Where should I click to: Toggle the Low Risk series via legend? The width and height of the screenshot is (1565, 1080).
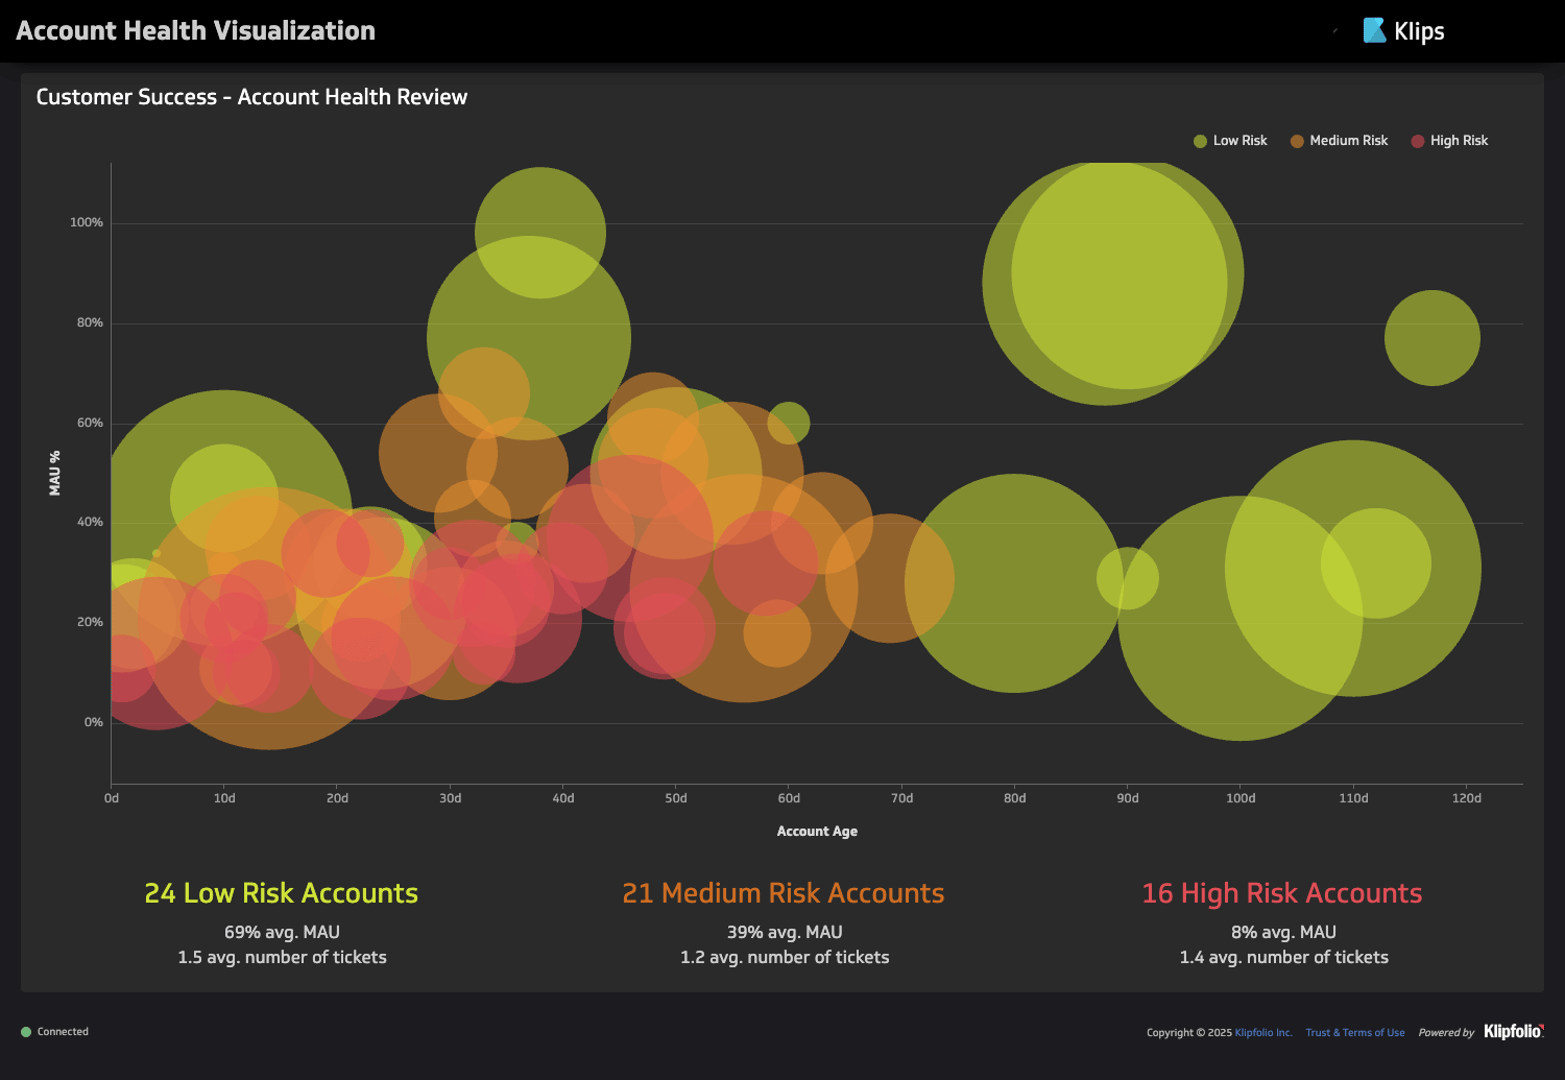tap(1238, 140)
